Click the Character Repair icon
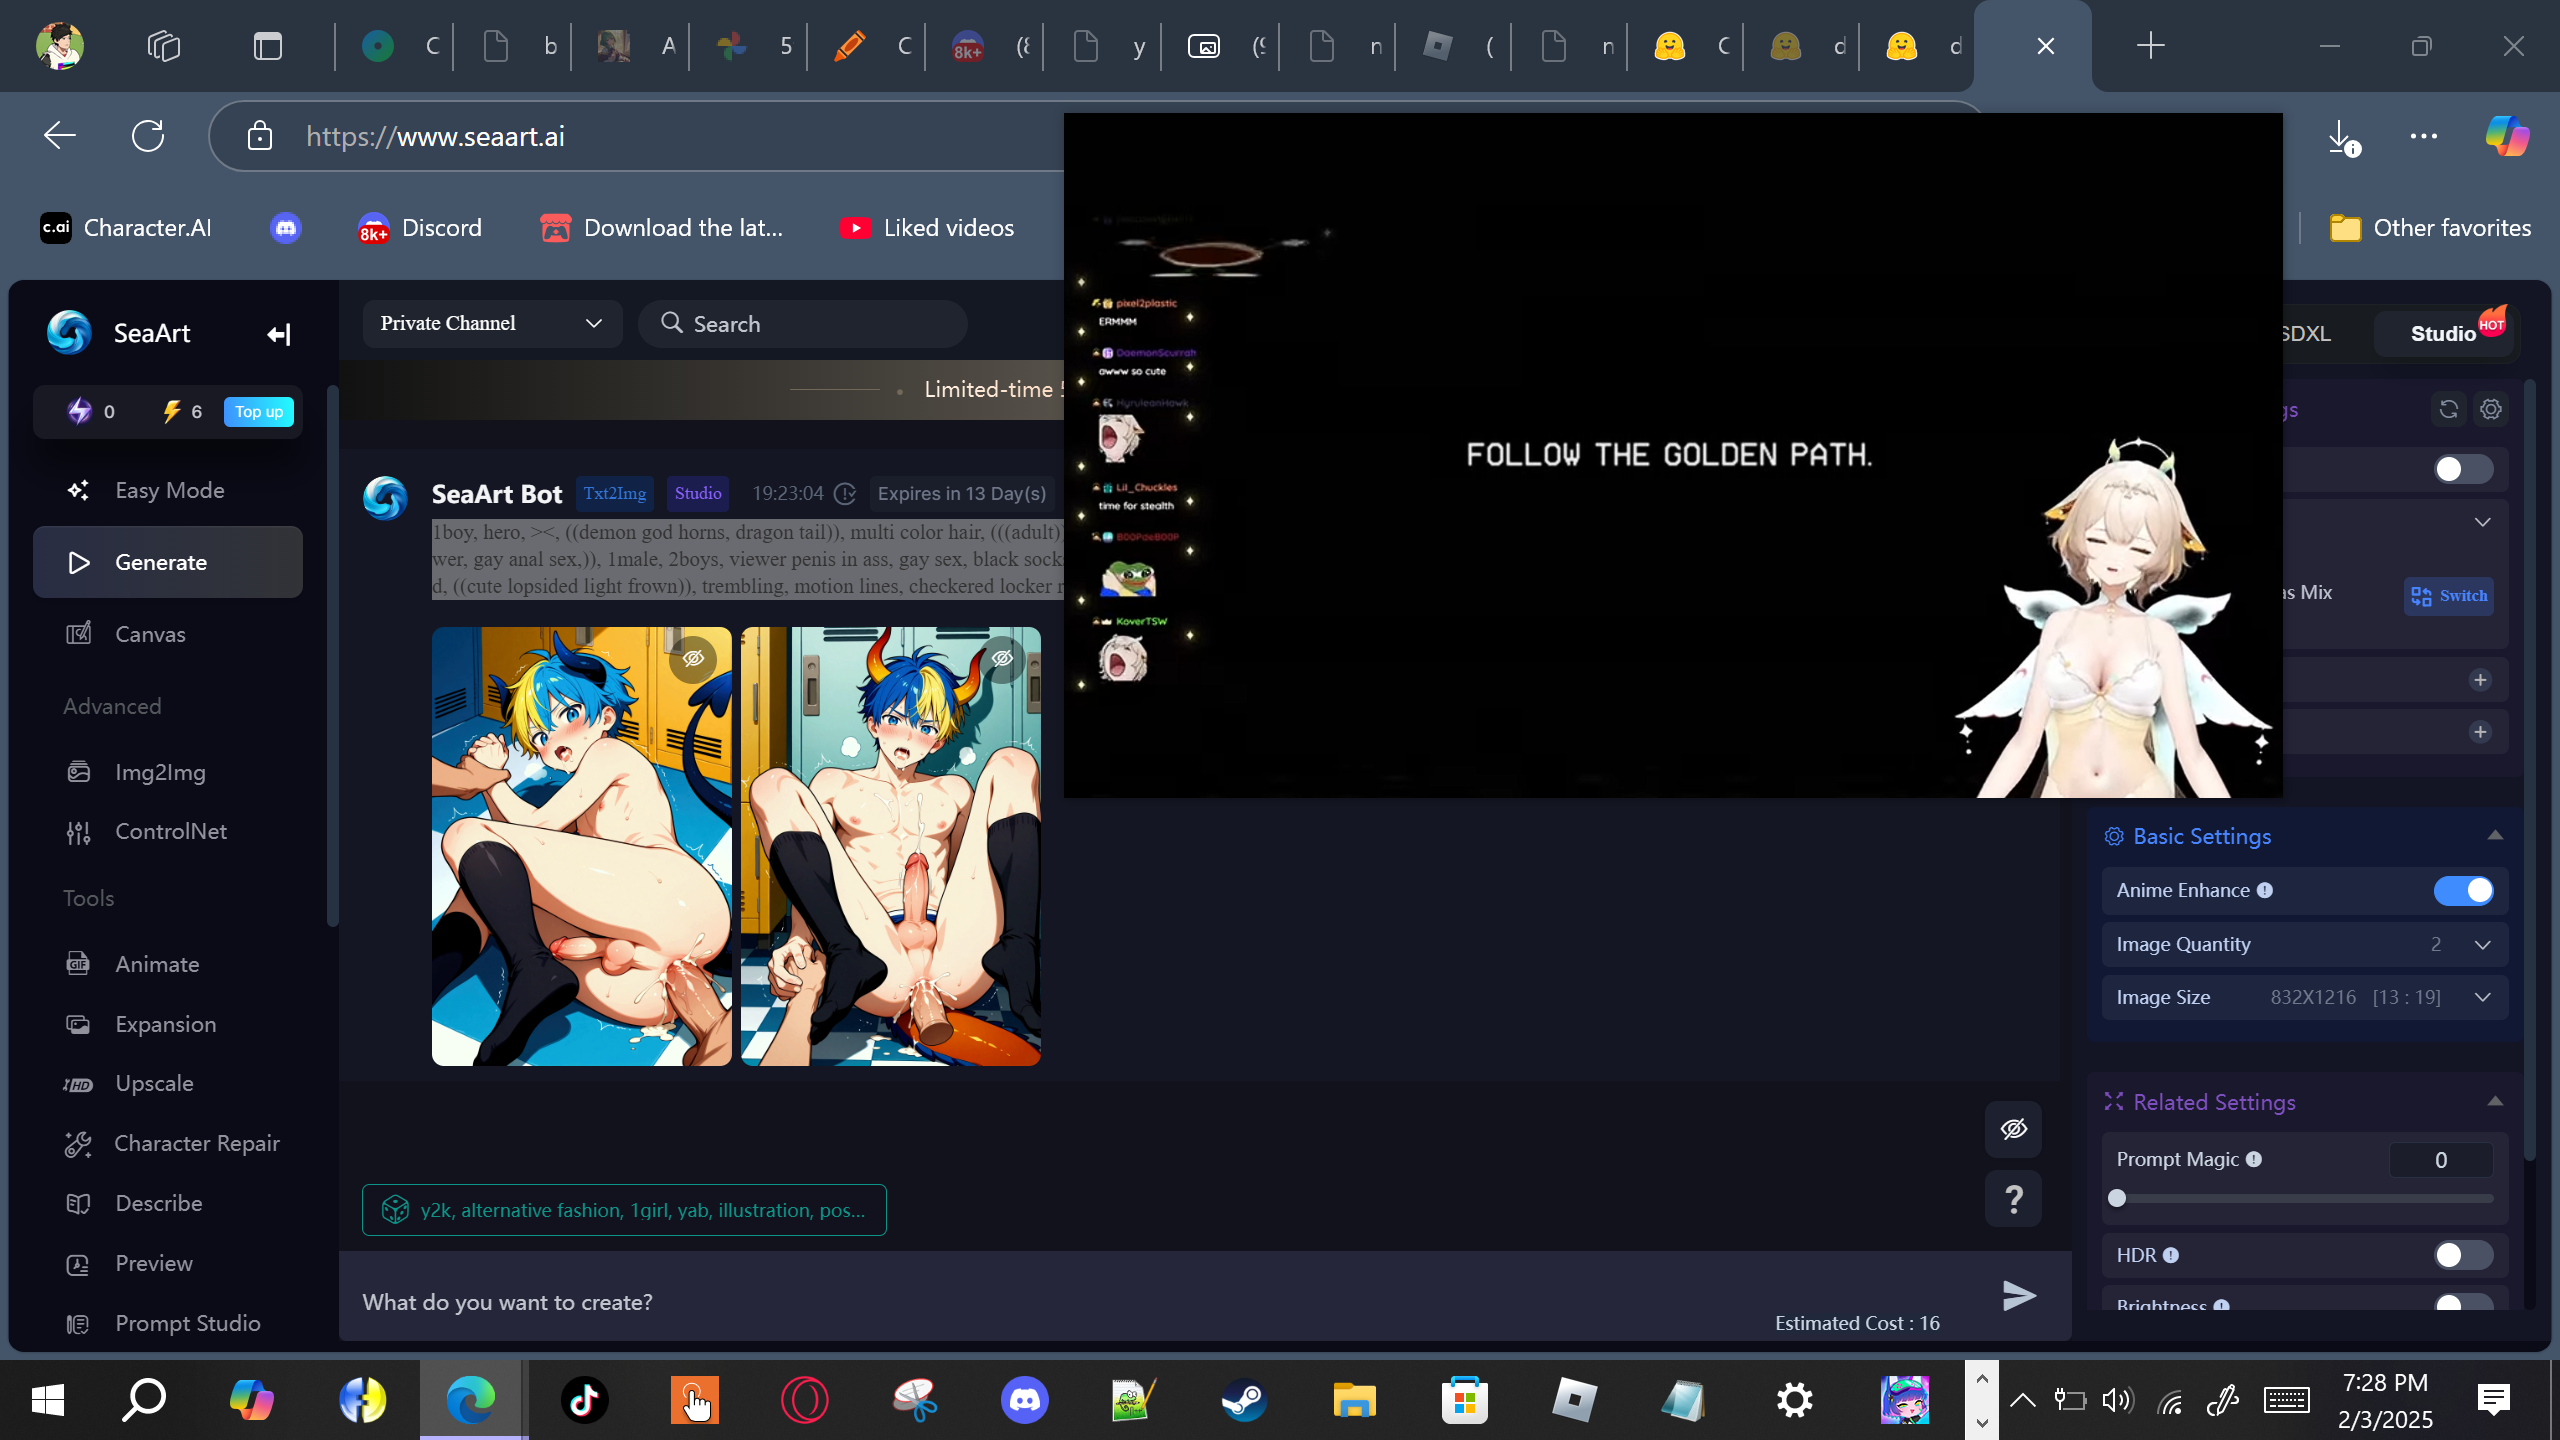Screen dimensions: 2560x1440 coord(78,1144)
